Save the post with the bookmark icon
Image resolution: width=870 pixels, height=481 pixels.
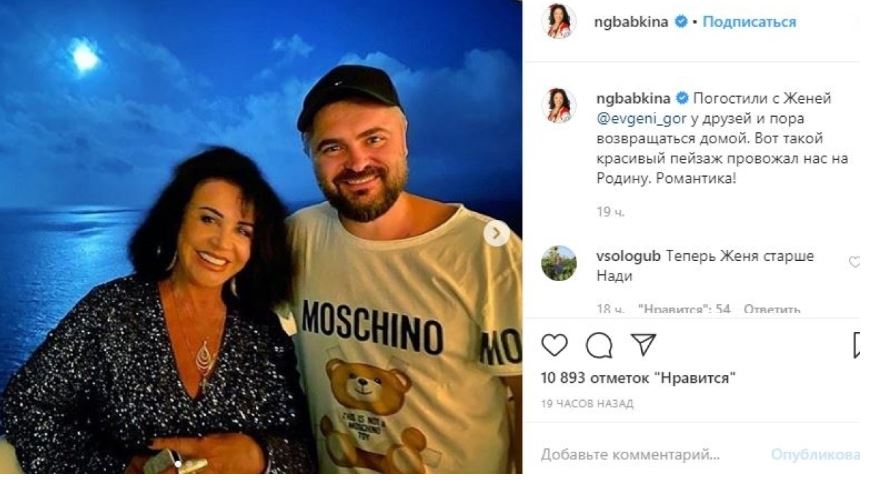(x=857, y=345)
